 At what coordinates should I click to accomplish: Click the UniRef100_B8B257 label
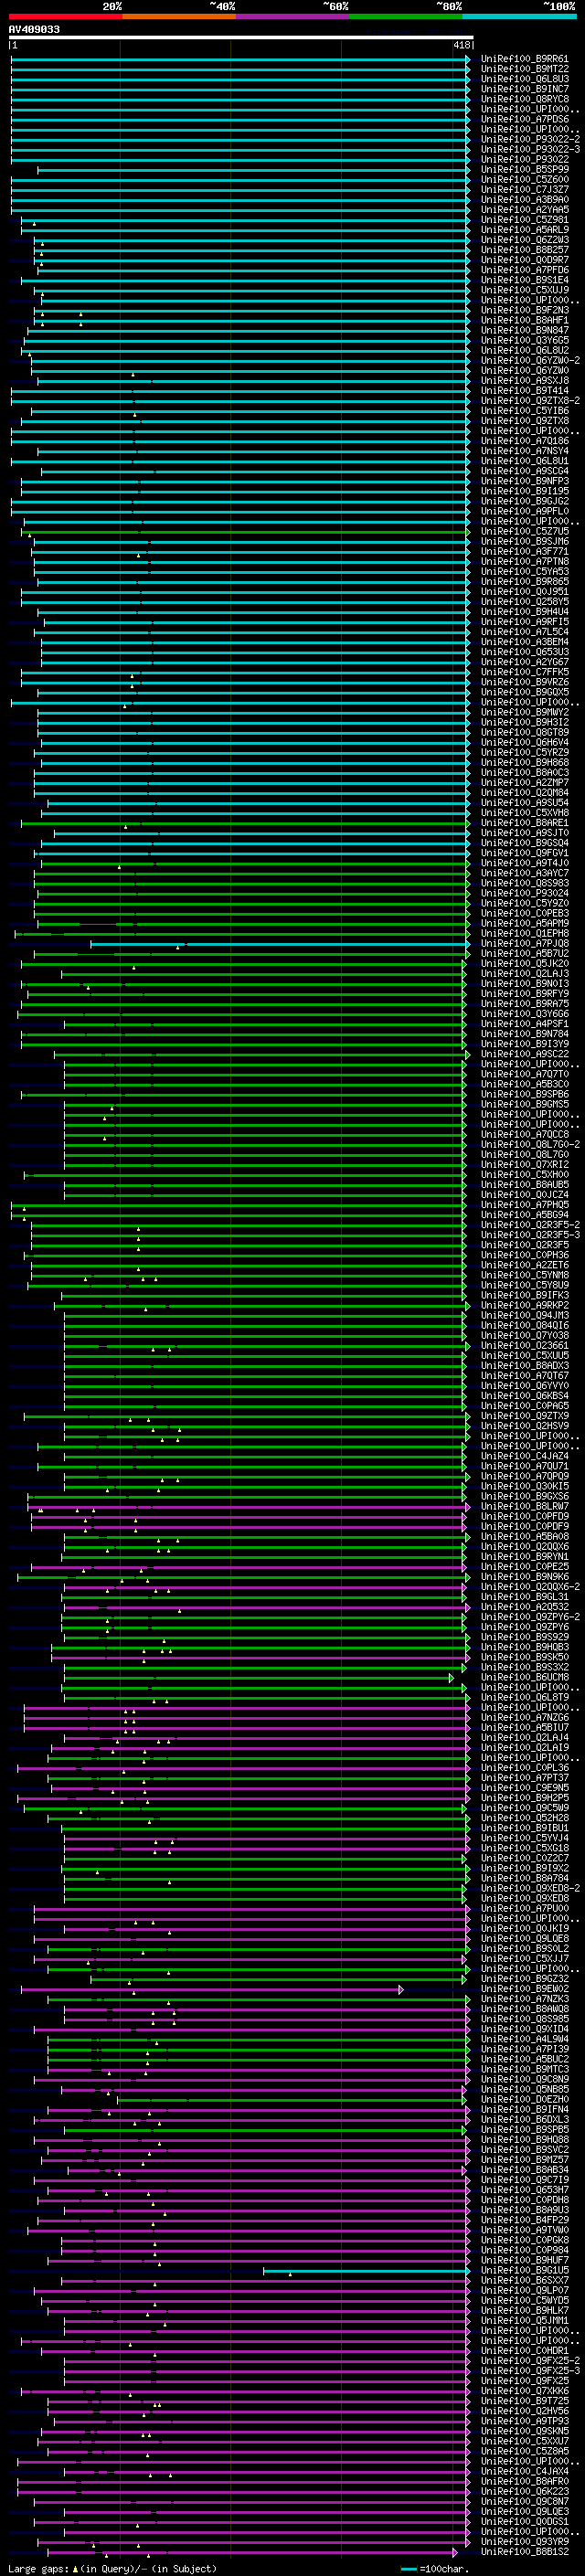tap(525, 250)
